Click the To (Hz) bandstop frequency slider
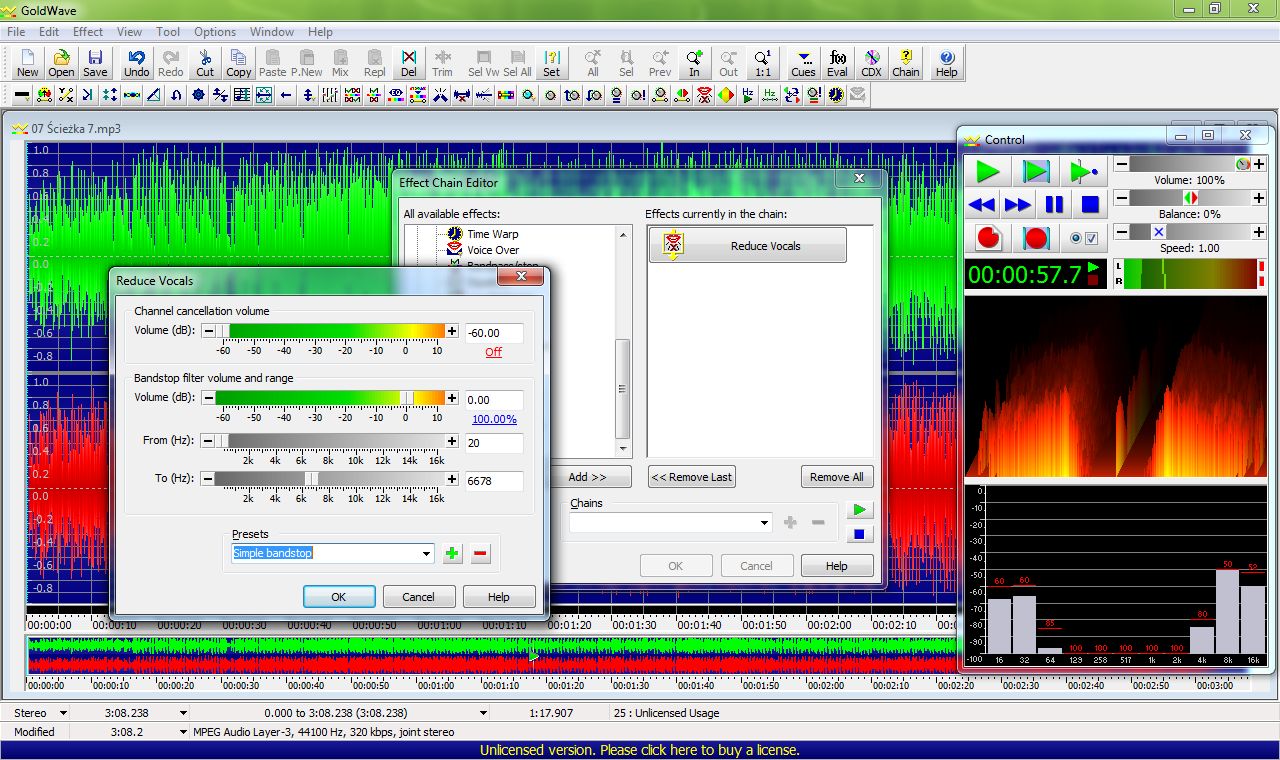Screen dimensions: 1280x760 tap(330, 479)
